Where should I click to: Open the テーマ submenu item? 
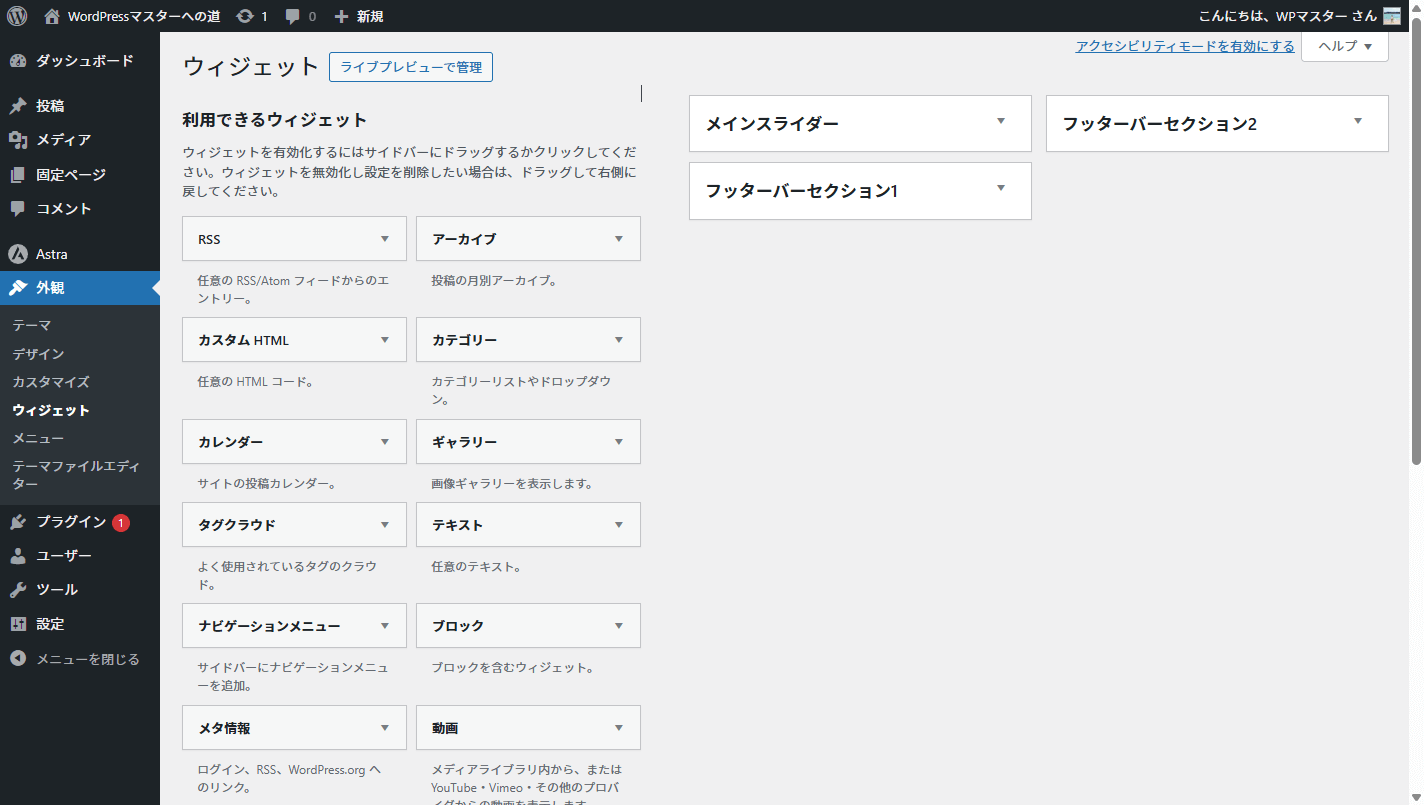click(32, 325)
